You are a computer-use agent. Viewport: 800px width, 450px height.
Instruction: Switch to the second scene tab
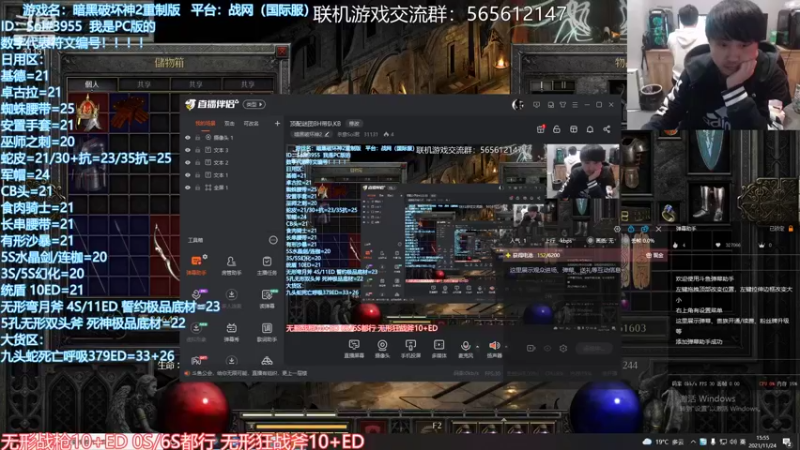230,123
